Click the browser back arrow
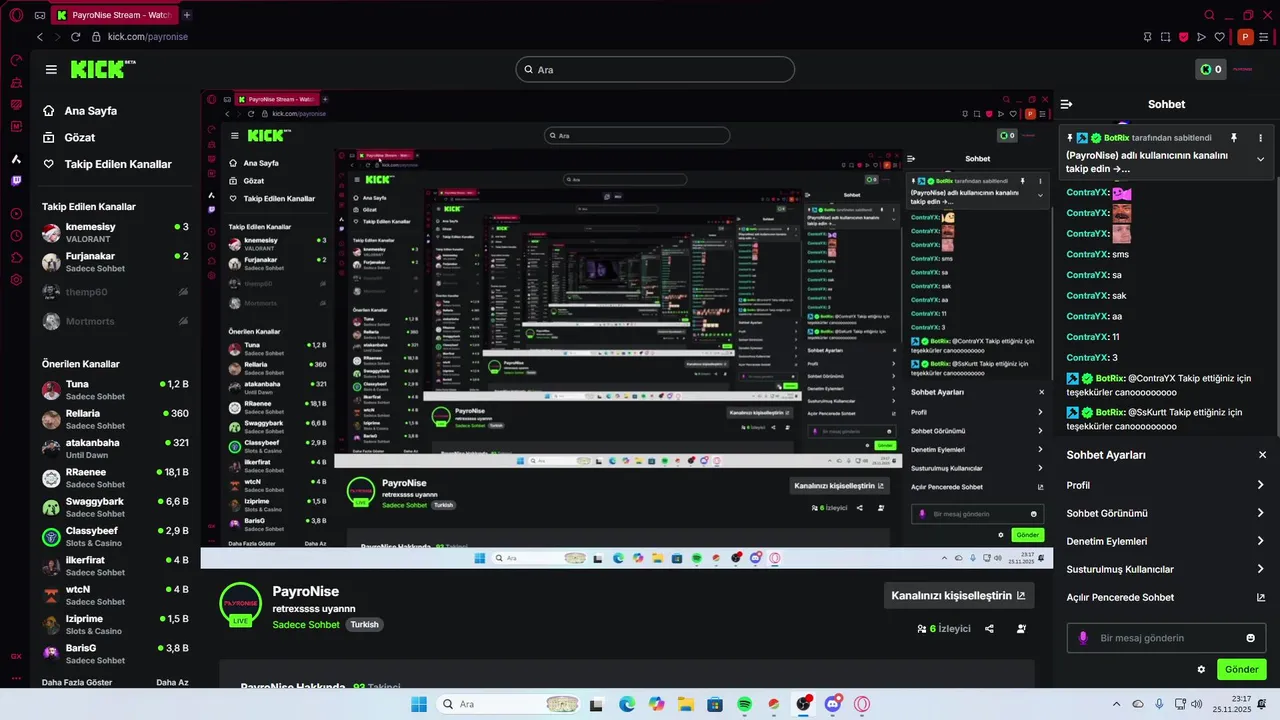Viewport: 1280px width, 720px height. click(39, 37)
